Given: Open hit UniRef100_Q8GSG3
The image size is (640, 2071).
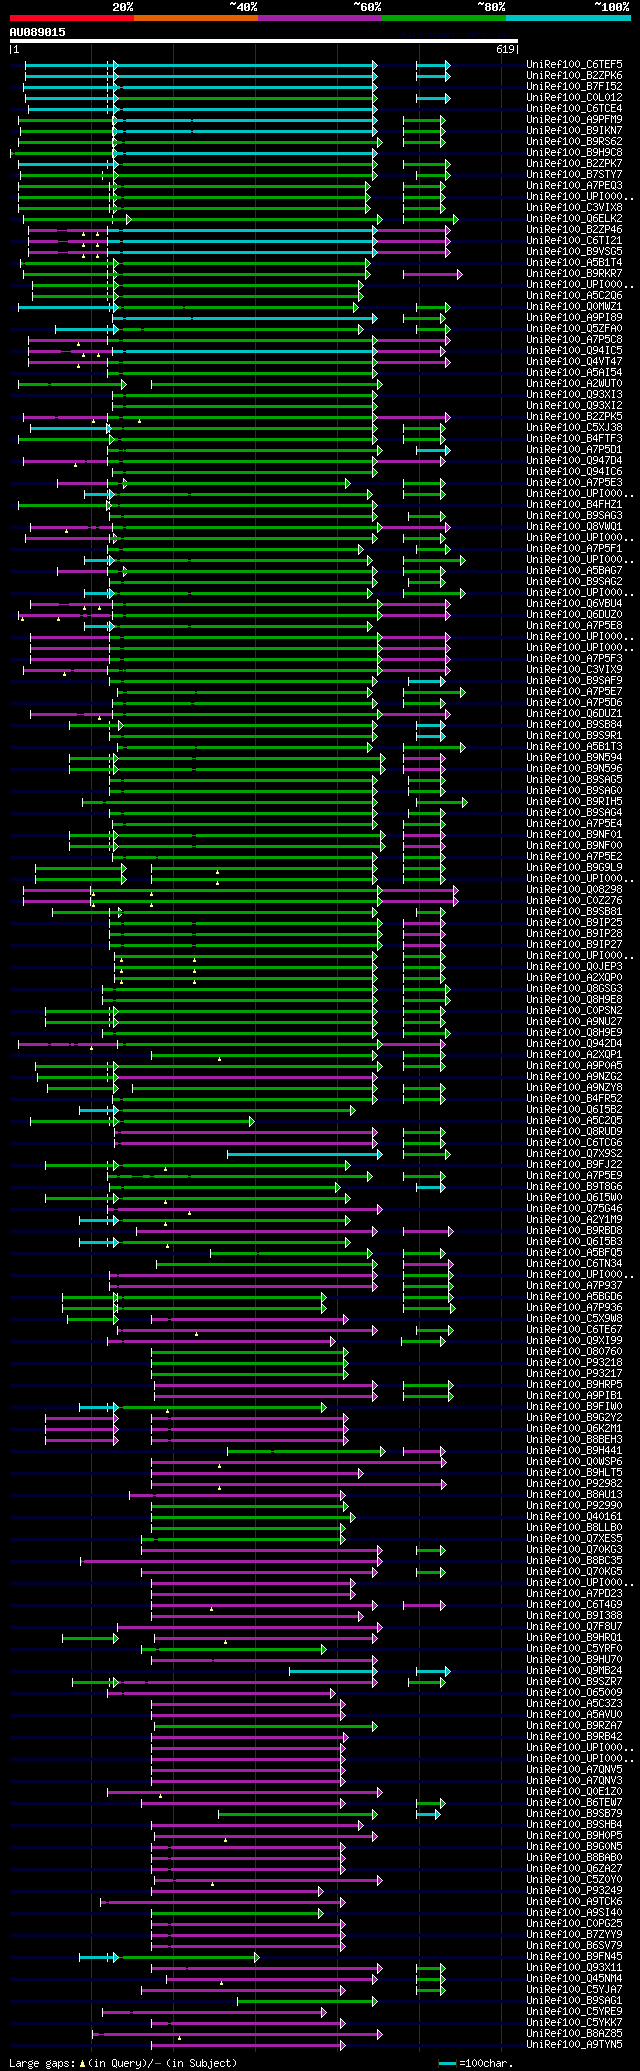Looking at the screenshot, I should tap(574, 988).
